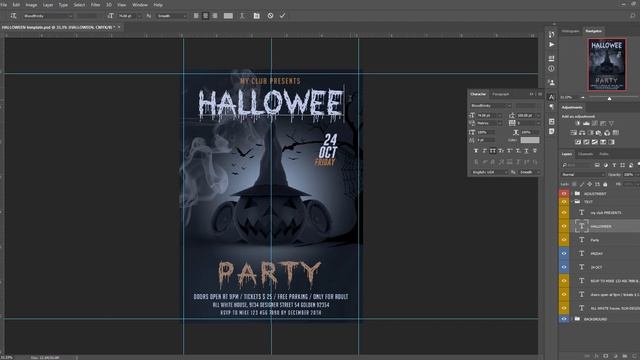Switch to Channels tab
Viewport: 640px width, 360px height.
pos(585,154)
